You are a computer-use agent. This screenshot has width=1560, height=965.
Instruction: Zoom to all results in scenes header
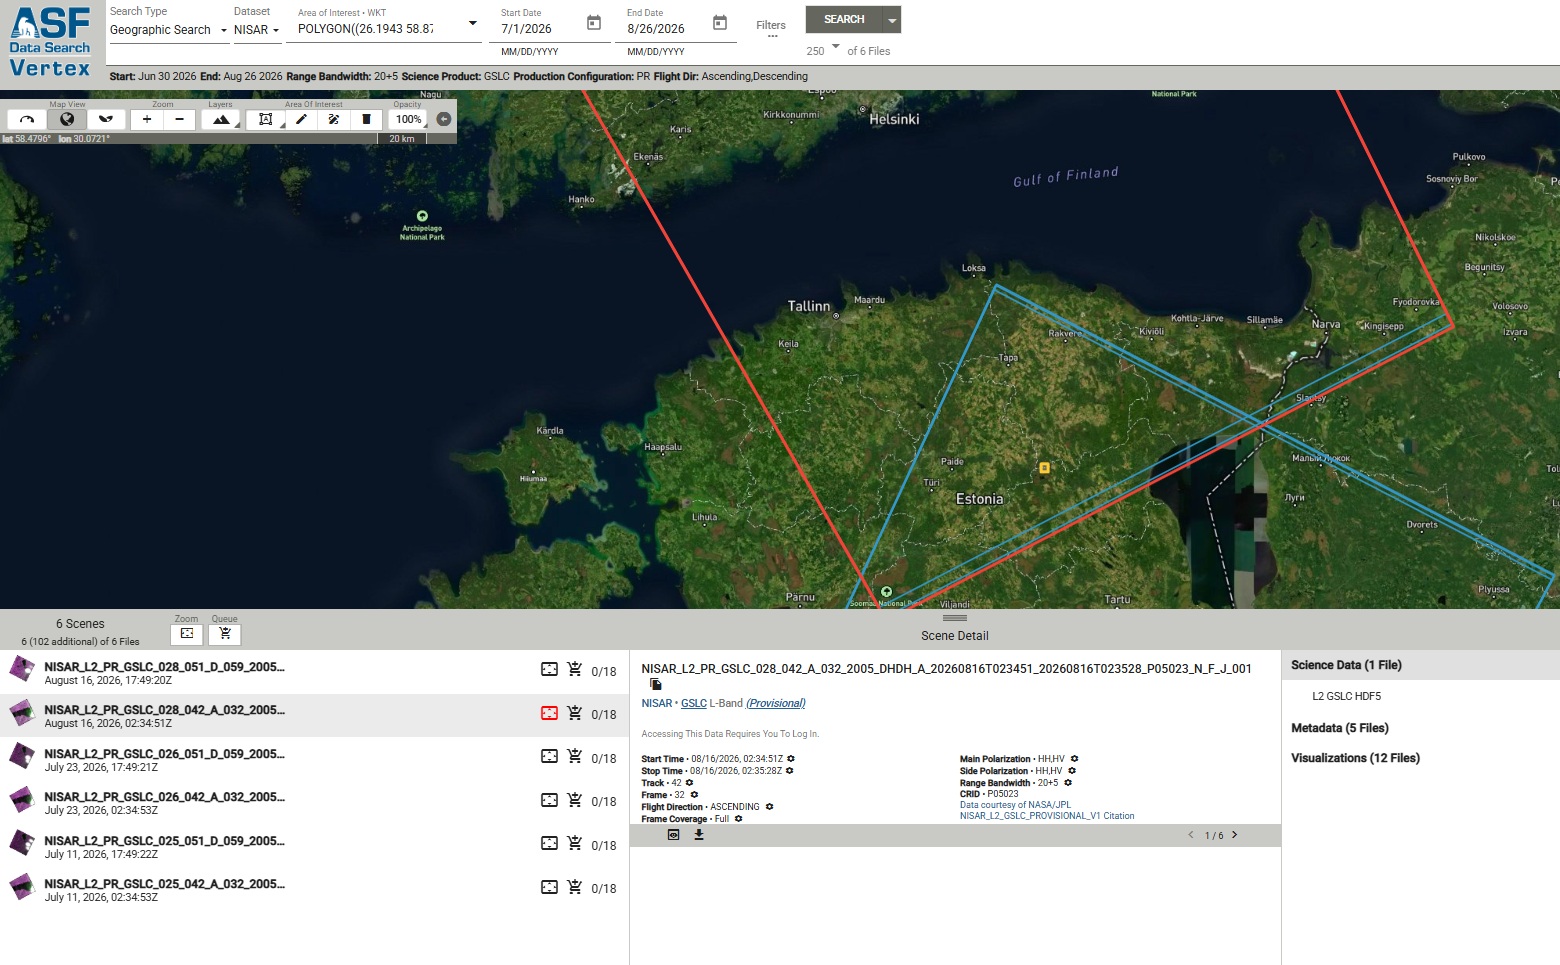click(x=187, y=633)
